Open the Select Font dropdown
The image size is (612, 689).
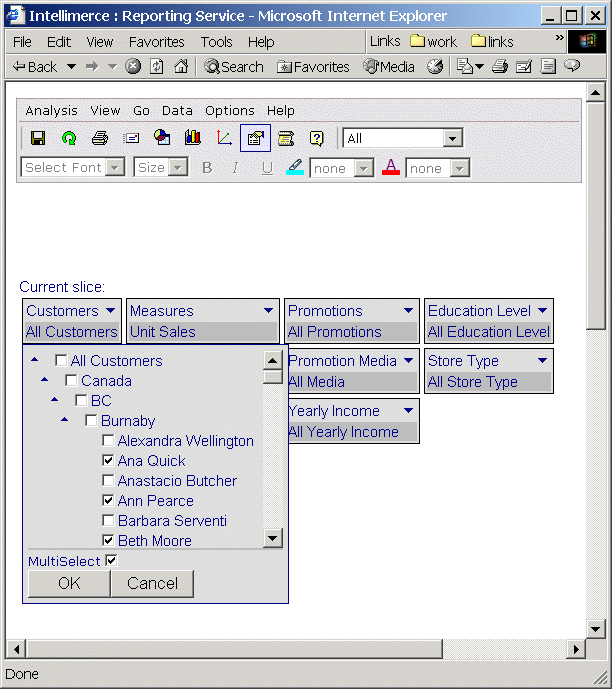[x=115, y=168]
